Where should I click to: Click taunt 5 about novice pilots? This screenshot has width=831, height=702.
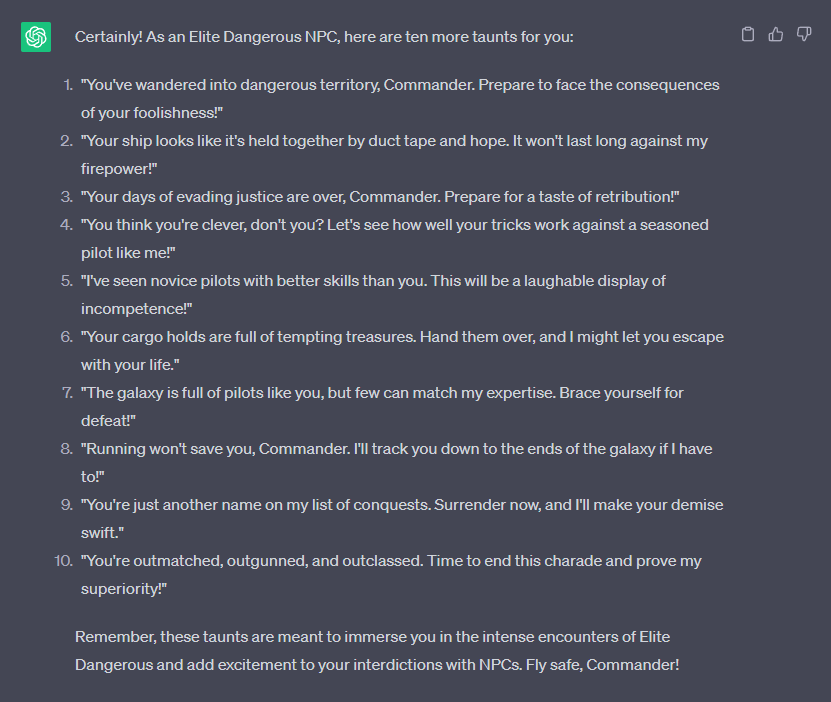click(373, 295)
